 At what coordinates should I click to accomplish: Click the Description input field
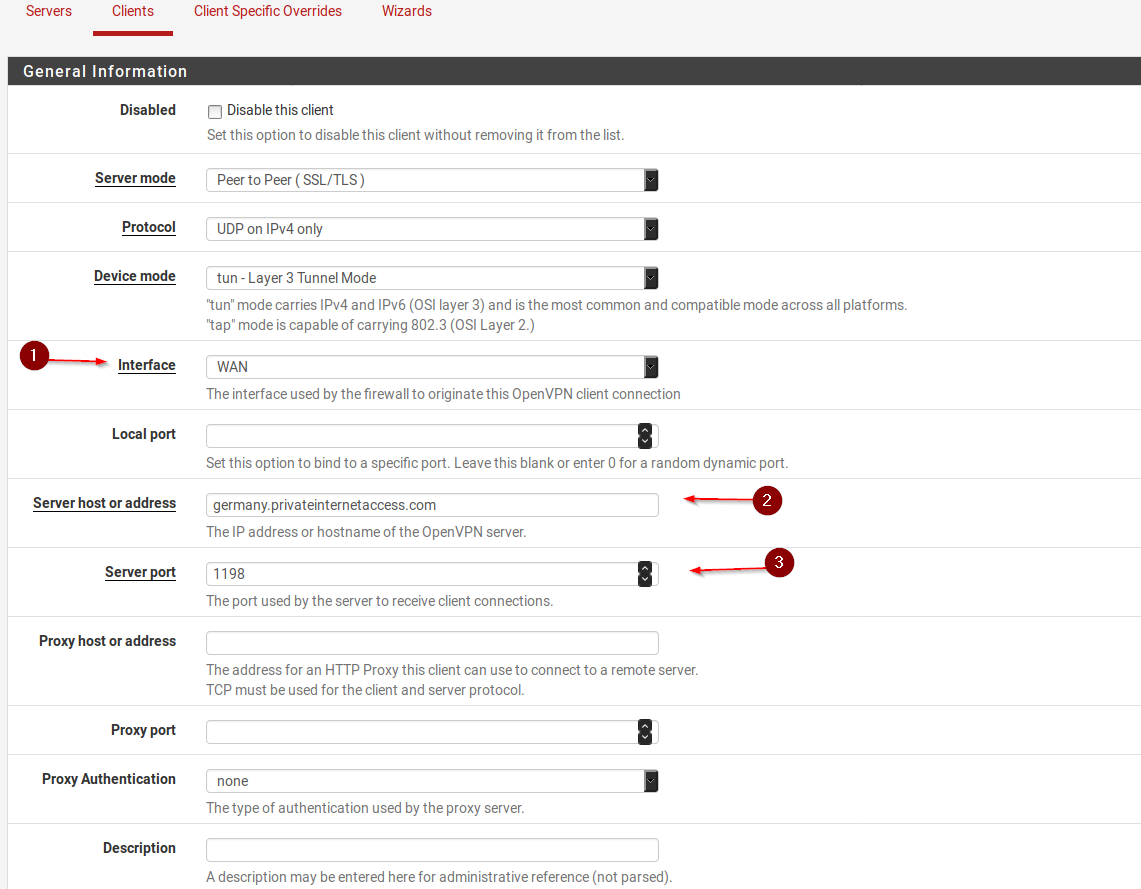click(432, 850)
